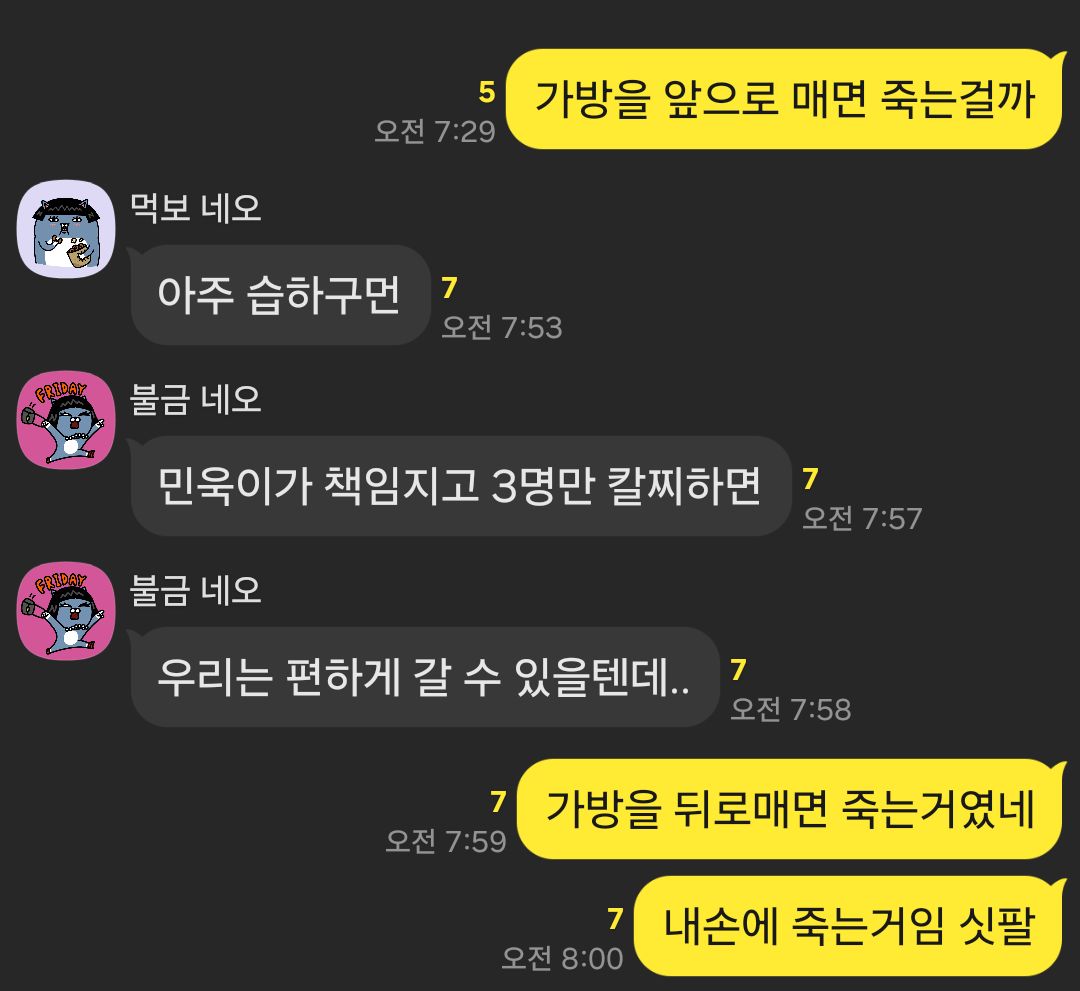This screenshot has height=991, width=1080.
Task: Tap yellow bubble 가방을 뒤로매면 죽는거였네
Action: 791,809
